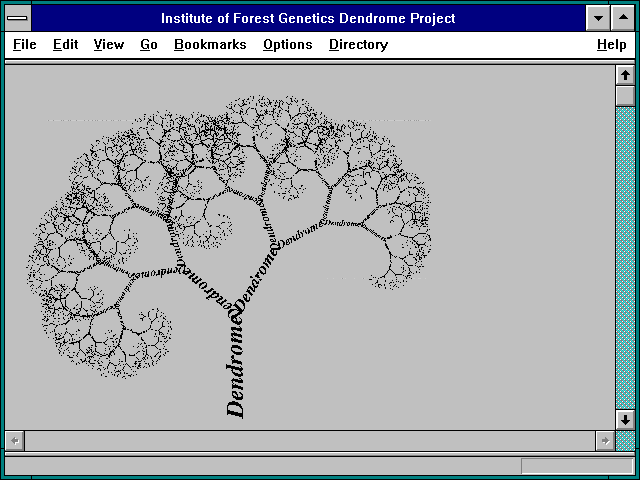This screenshot has width=640, height=480.
Task: Click the vertical scrollbar down arrow
Action: coord(625,420)
